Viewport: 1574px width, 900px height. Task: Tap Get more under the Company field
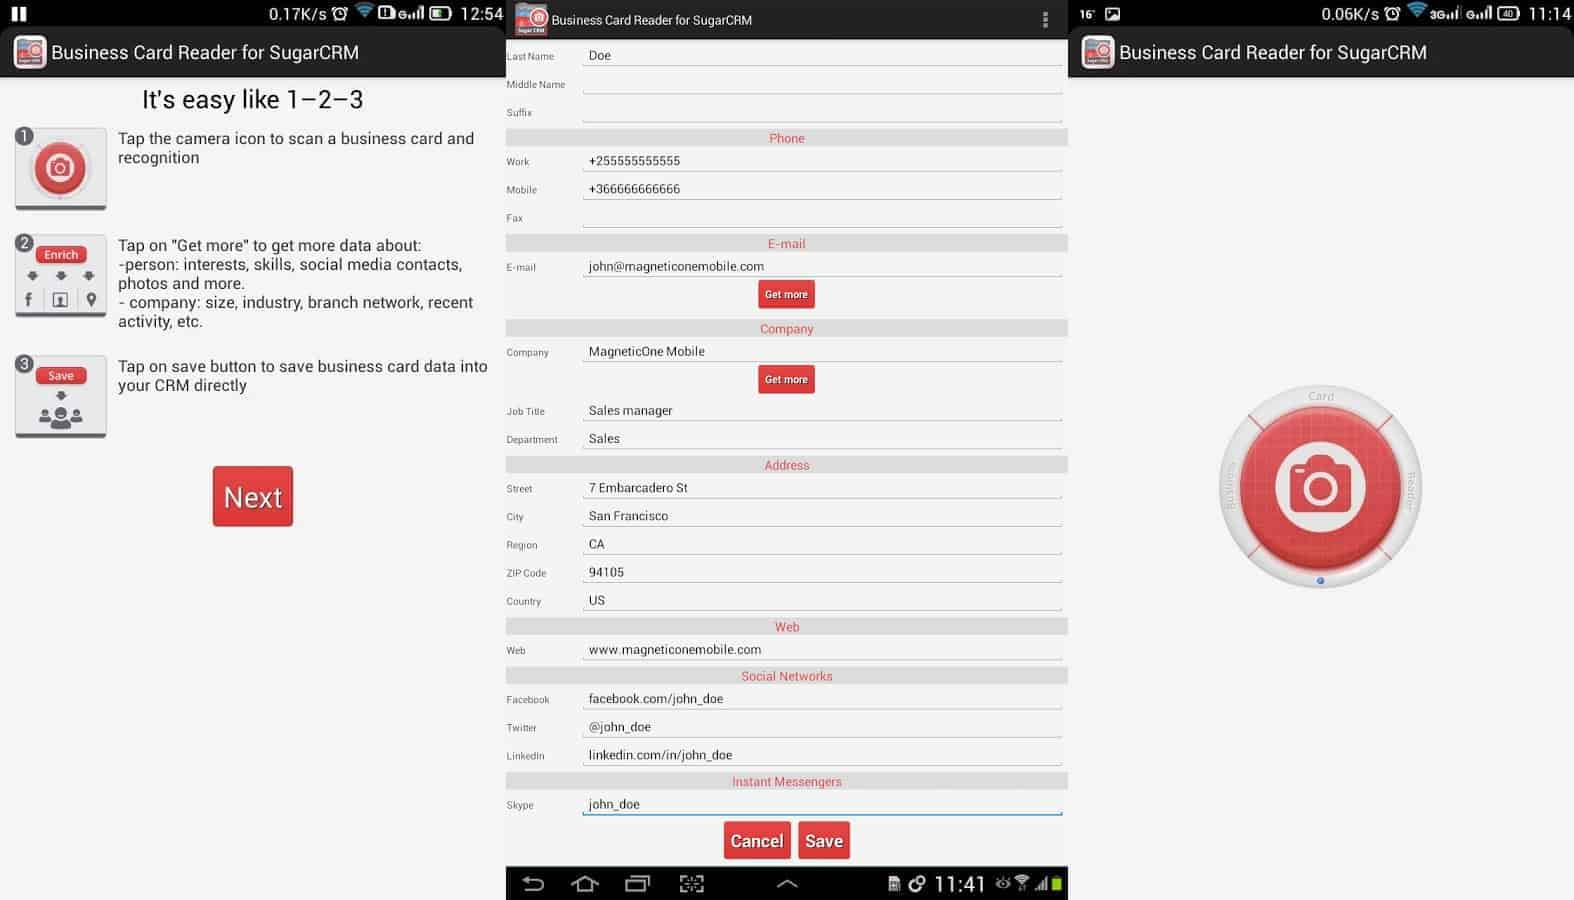[786, 379]
